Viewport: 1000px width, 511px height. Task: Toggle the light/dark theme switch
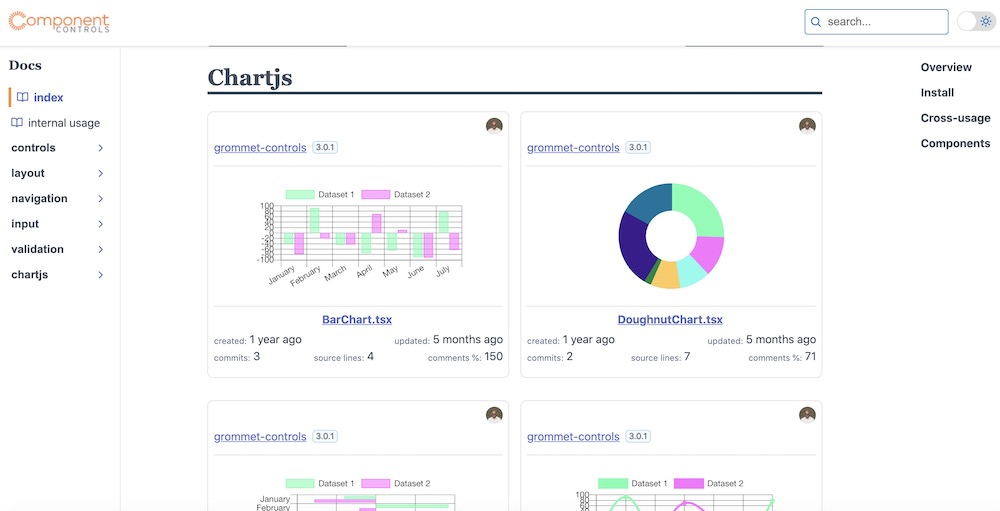[976, 21]
